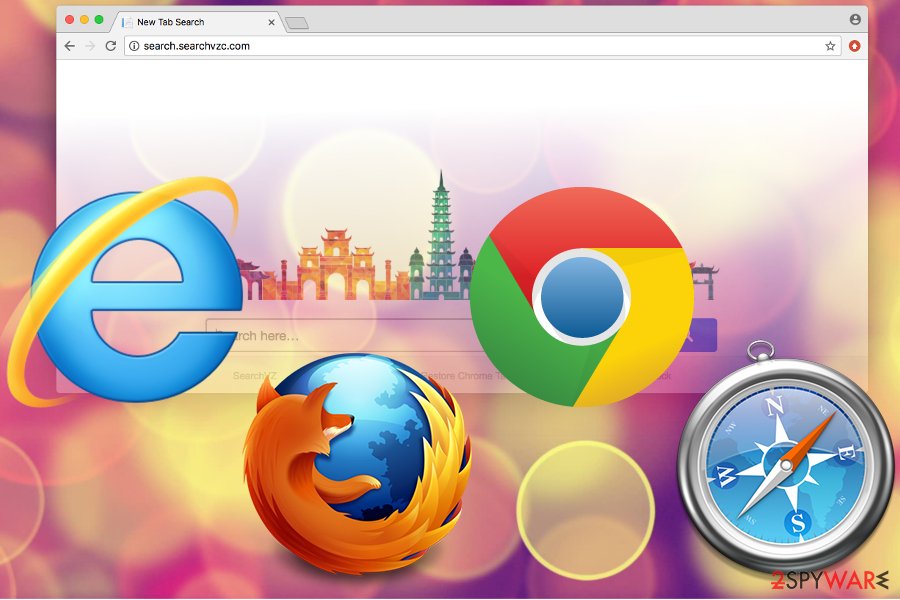Click the Restore Chrome Tab link

tap(462, 376)
